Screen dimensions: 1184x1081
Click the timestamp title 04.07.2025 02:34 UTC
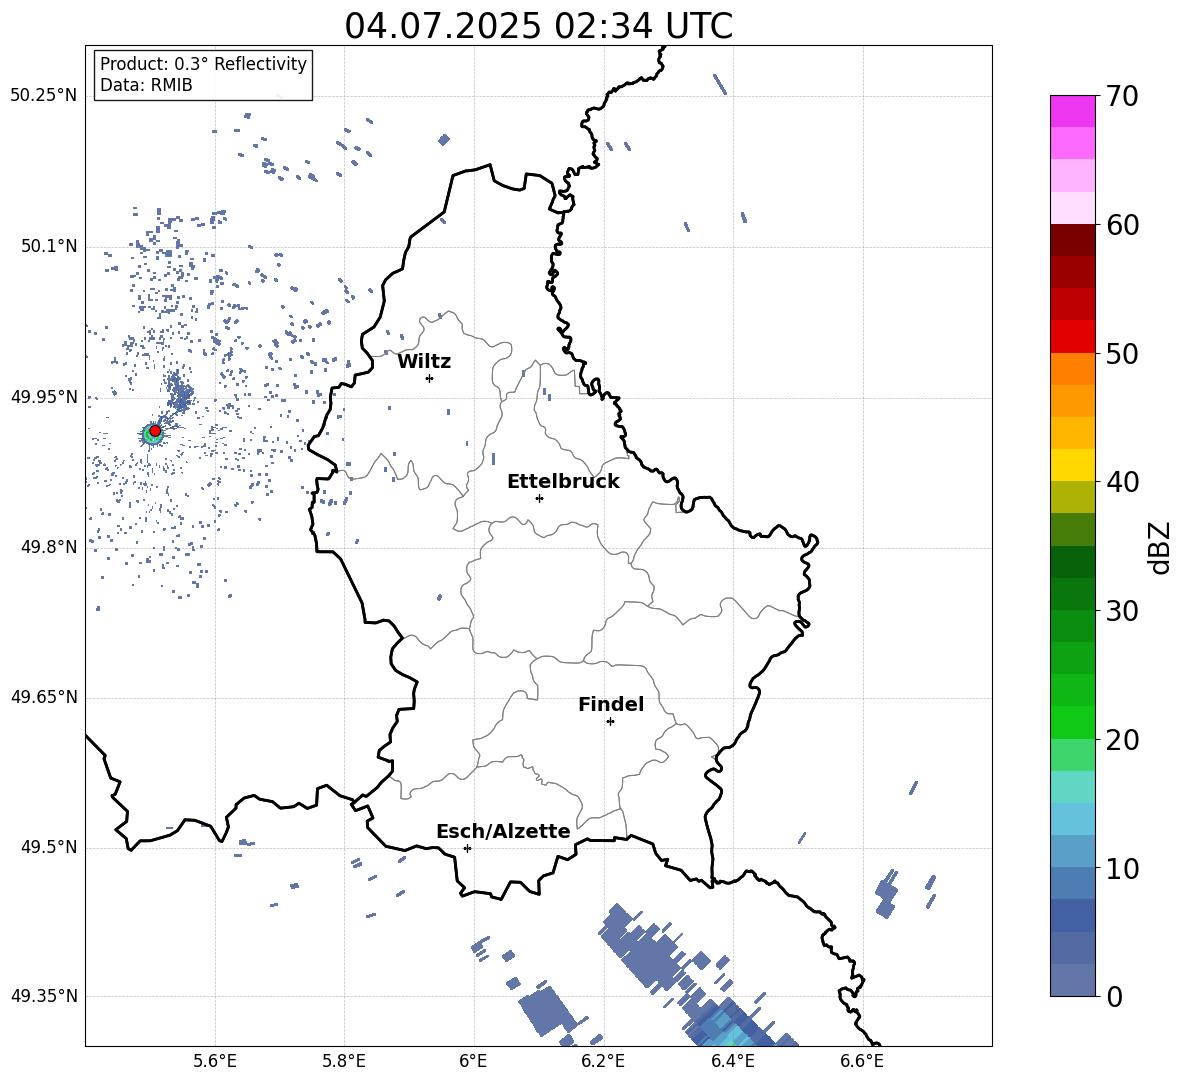(538, 26)
